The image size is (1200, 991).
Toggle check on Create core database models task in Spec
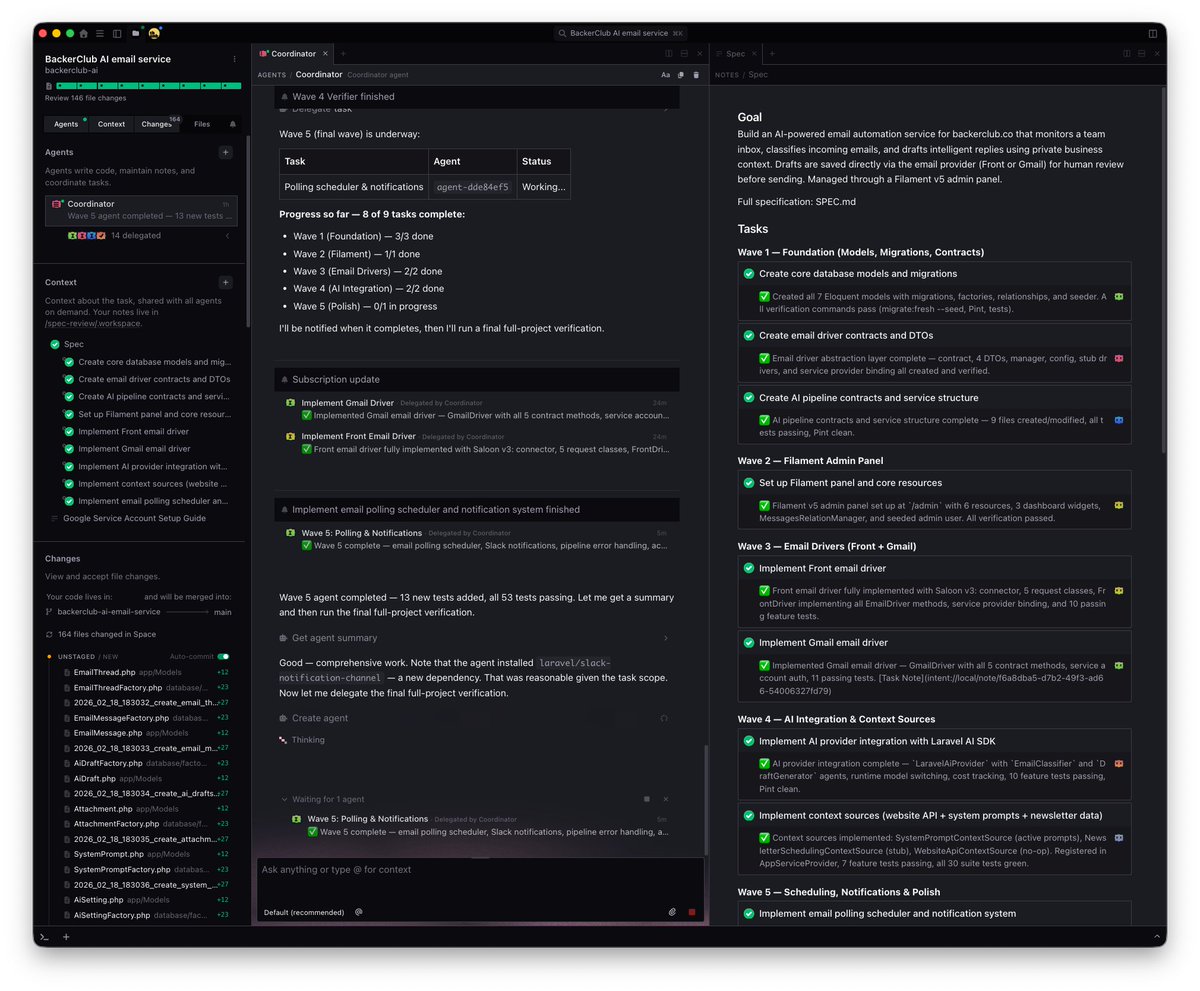(x=748, y=273)
